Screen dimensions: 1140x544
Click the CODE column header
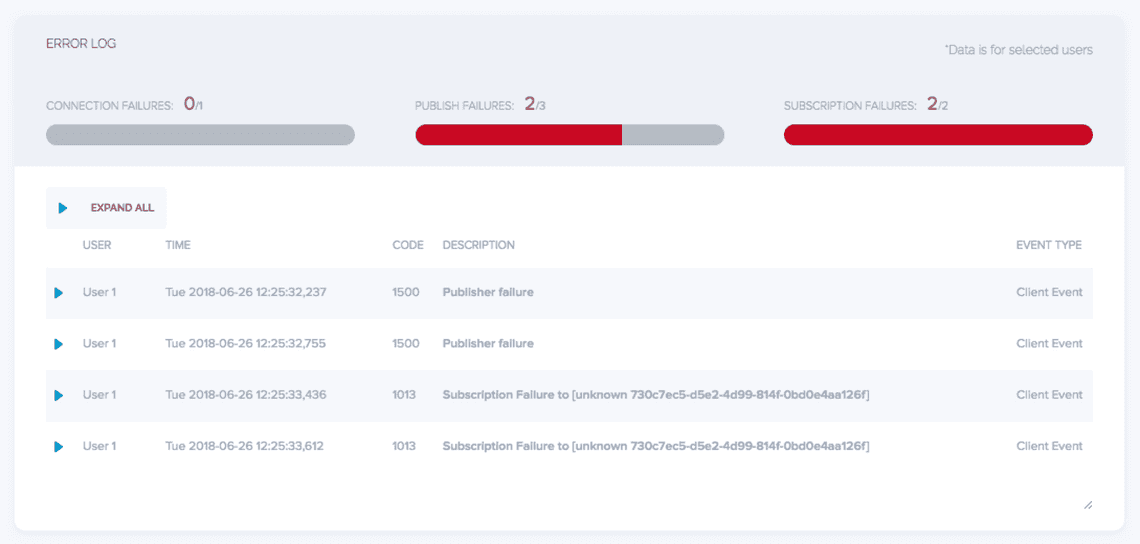pyautogui.click(x=408, y=245)
